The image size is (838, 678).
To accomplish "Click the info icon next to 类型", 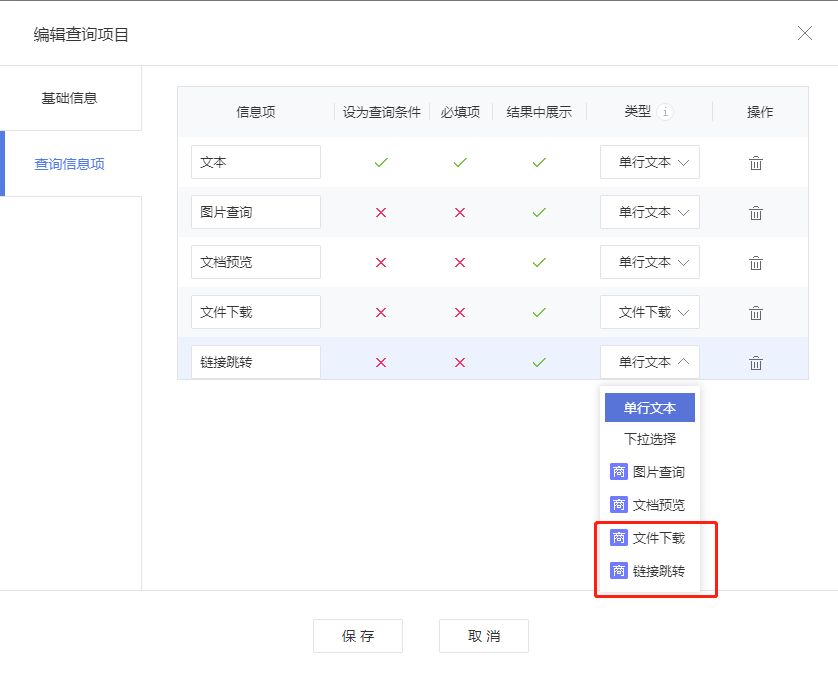I will [665, 112].
